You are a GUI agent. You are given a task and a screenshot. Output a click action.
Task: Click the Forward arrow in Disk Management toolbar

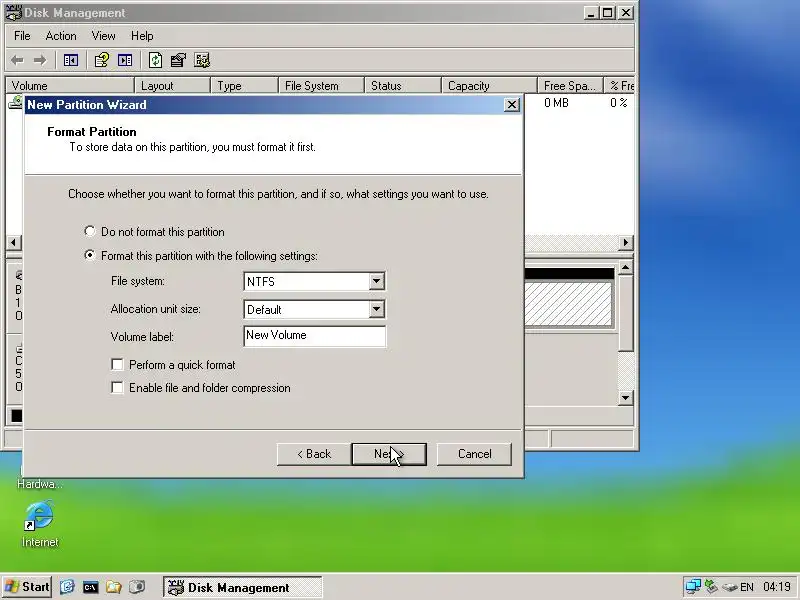(40, 61)
